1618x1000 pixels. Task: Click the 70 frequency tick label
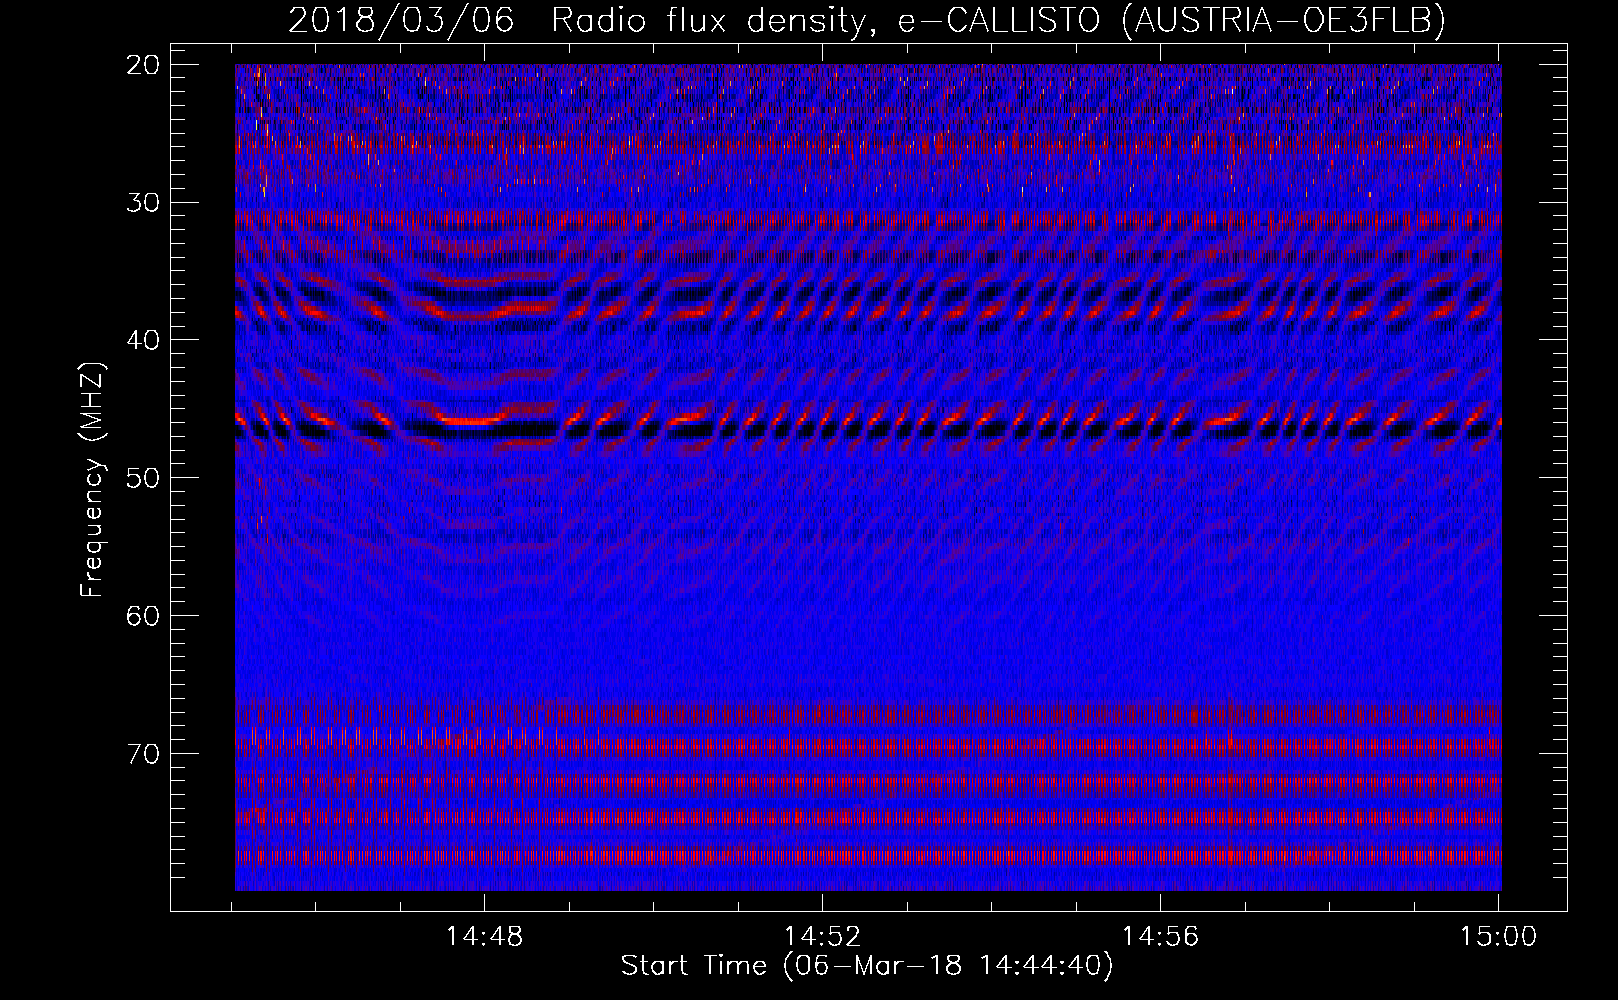pos(144,753)
